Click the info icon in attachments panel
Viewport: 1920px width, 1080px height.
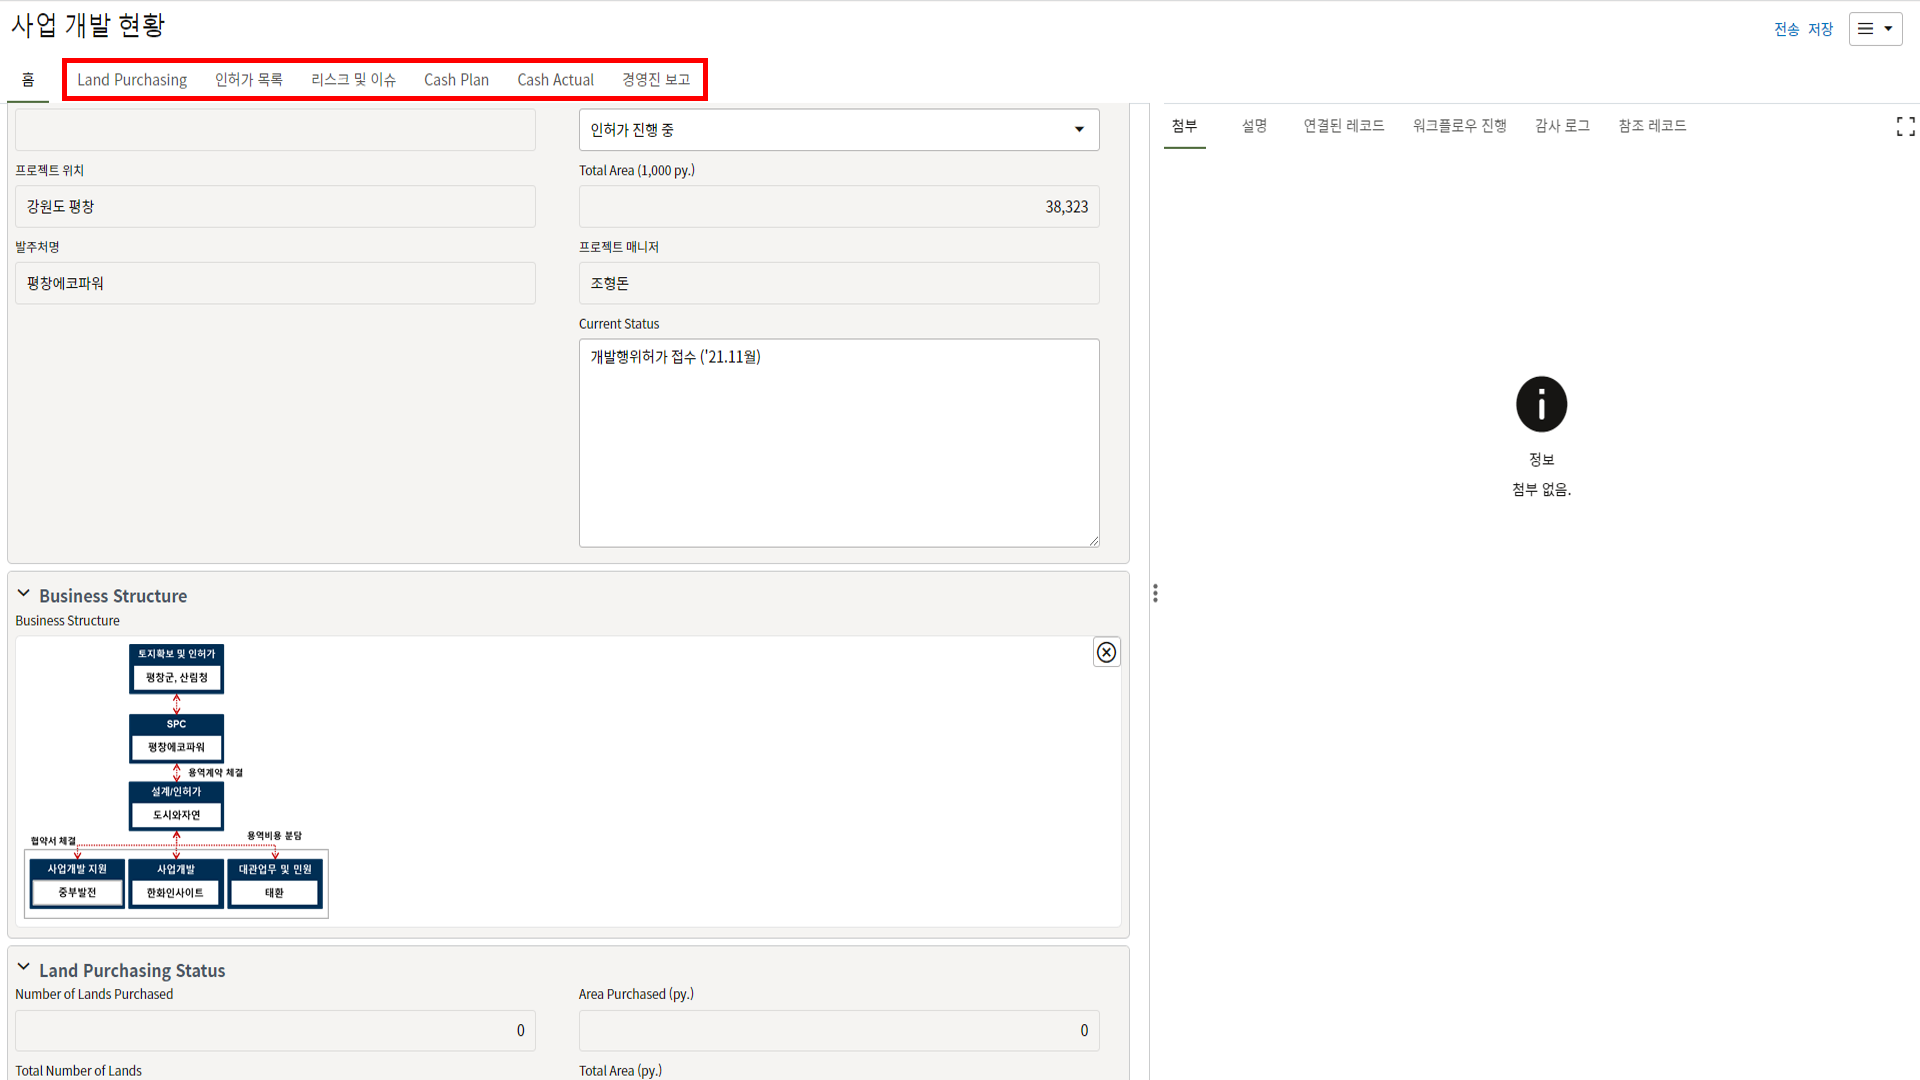pos(1541,404)
